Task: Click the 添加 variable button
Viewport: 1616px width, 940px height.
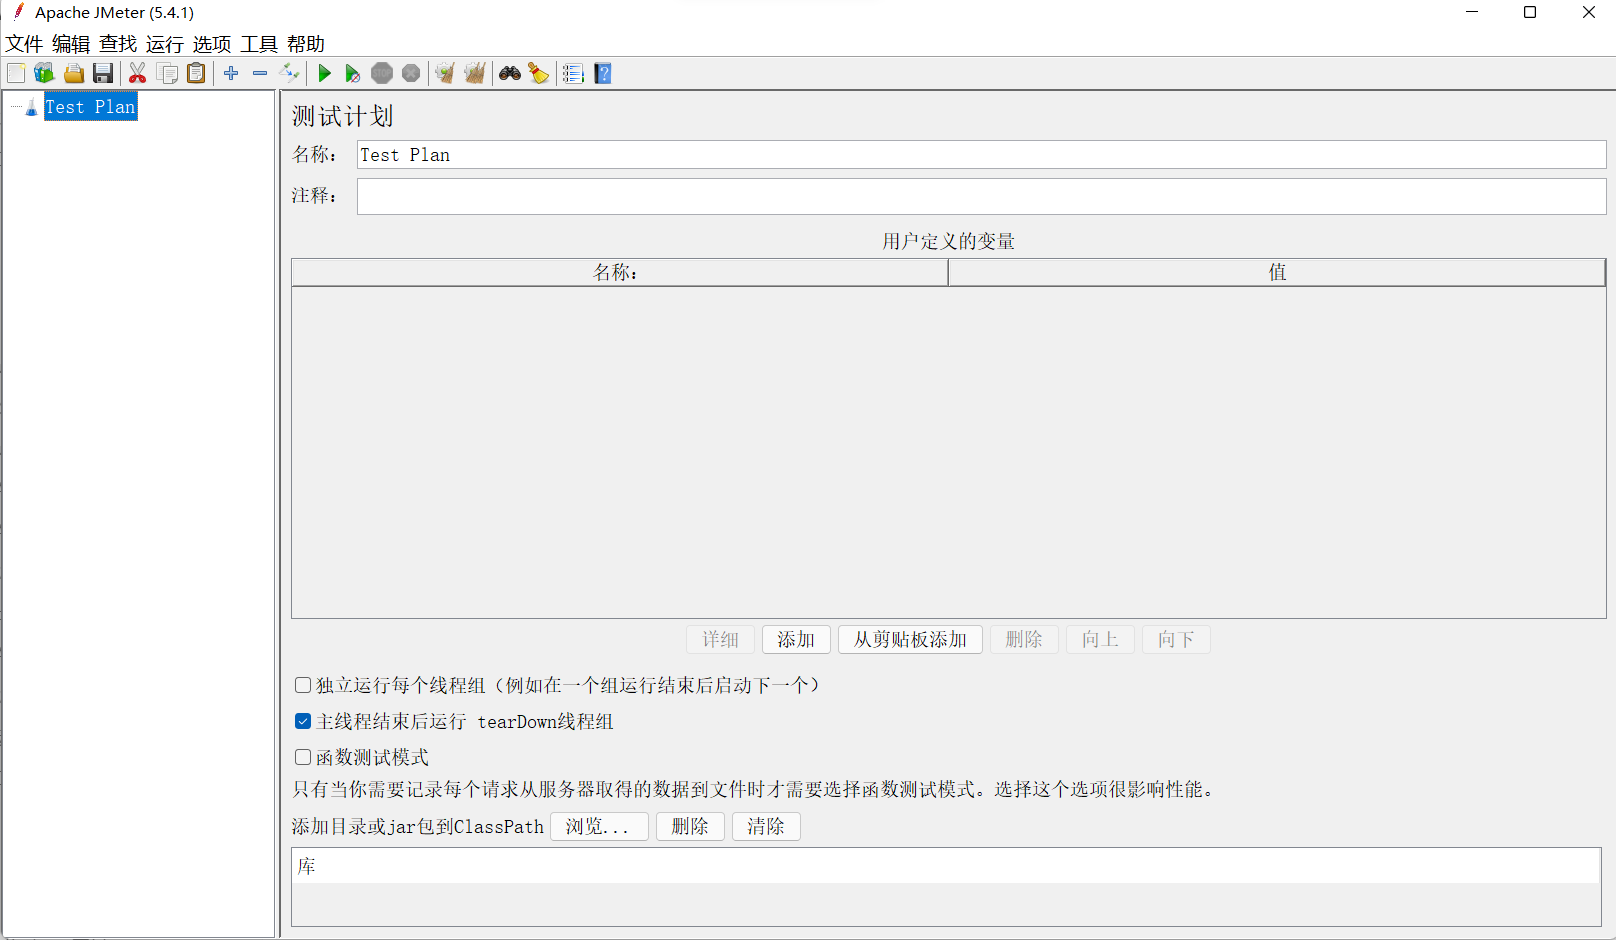Action: coord(796,639)
